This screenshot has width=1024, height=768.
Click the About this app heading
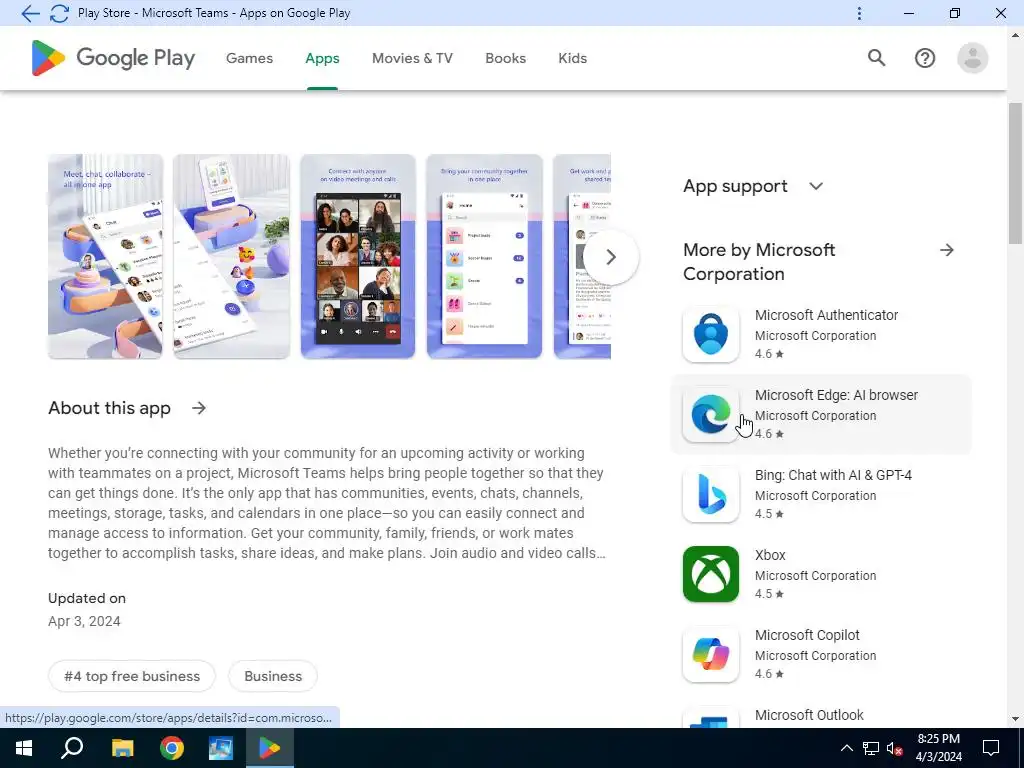(x=109, y=408)
